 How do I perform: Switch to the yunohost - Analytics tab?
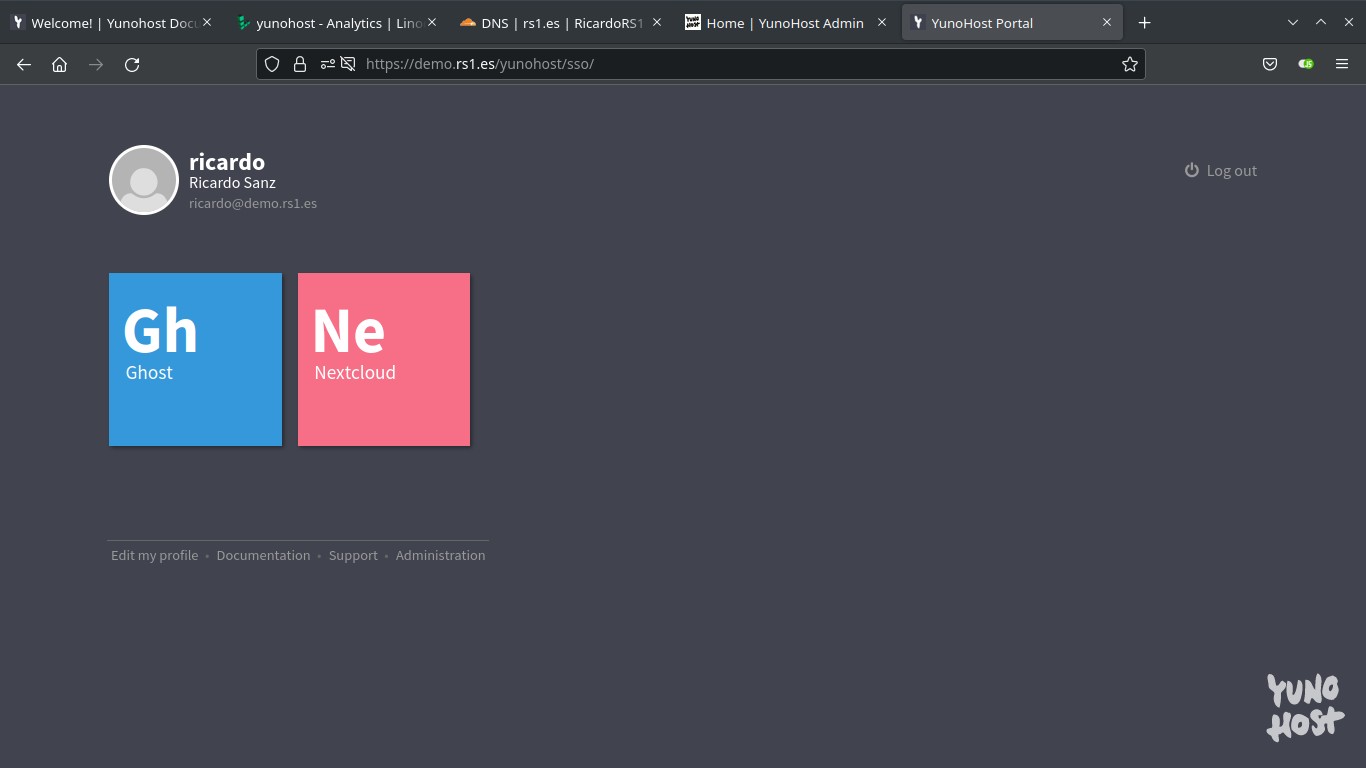pos(330,23)
